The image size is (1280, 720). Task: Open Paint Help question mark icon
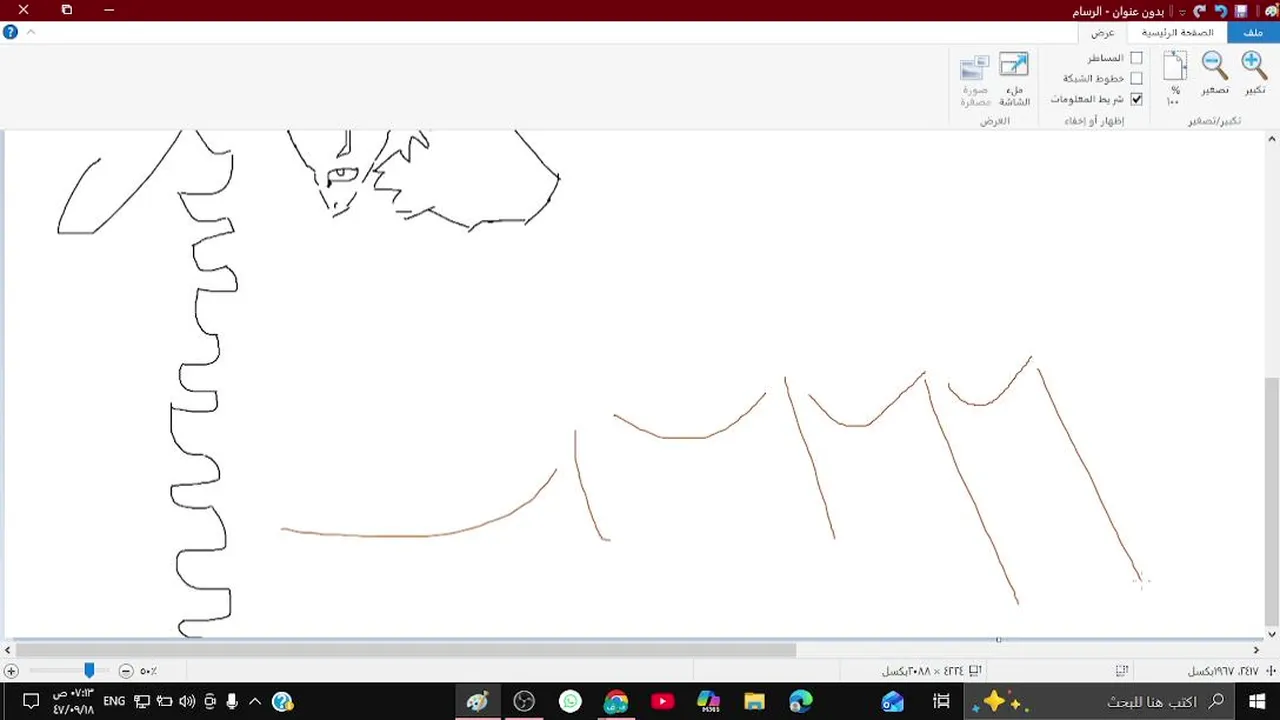(10, 32)
